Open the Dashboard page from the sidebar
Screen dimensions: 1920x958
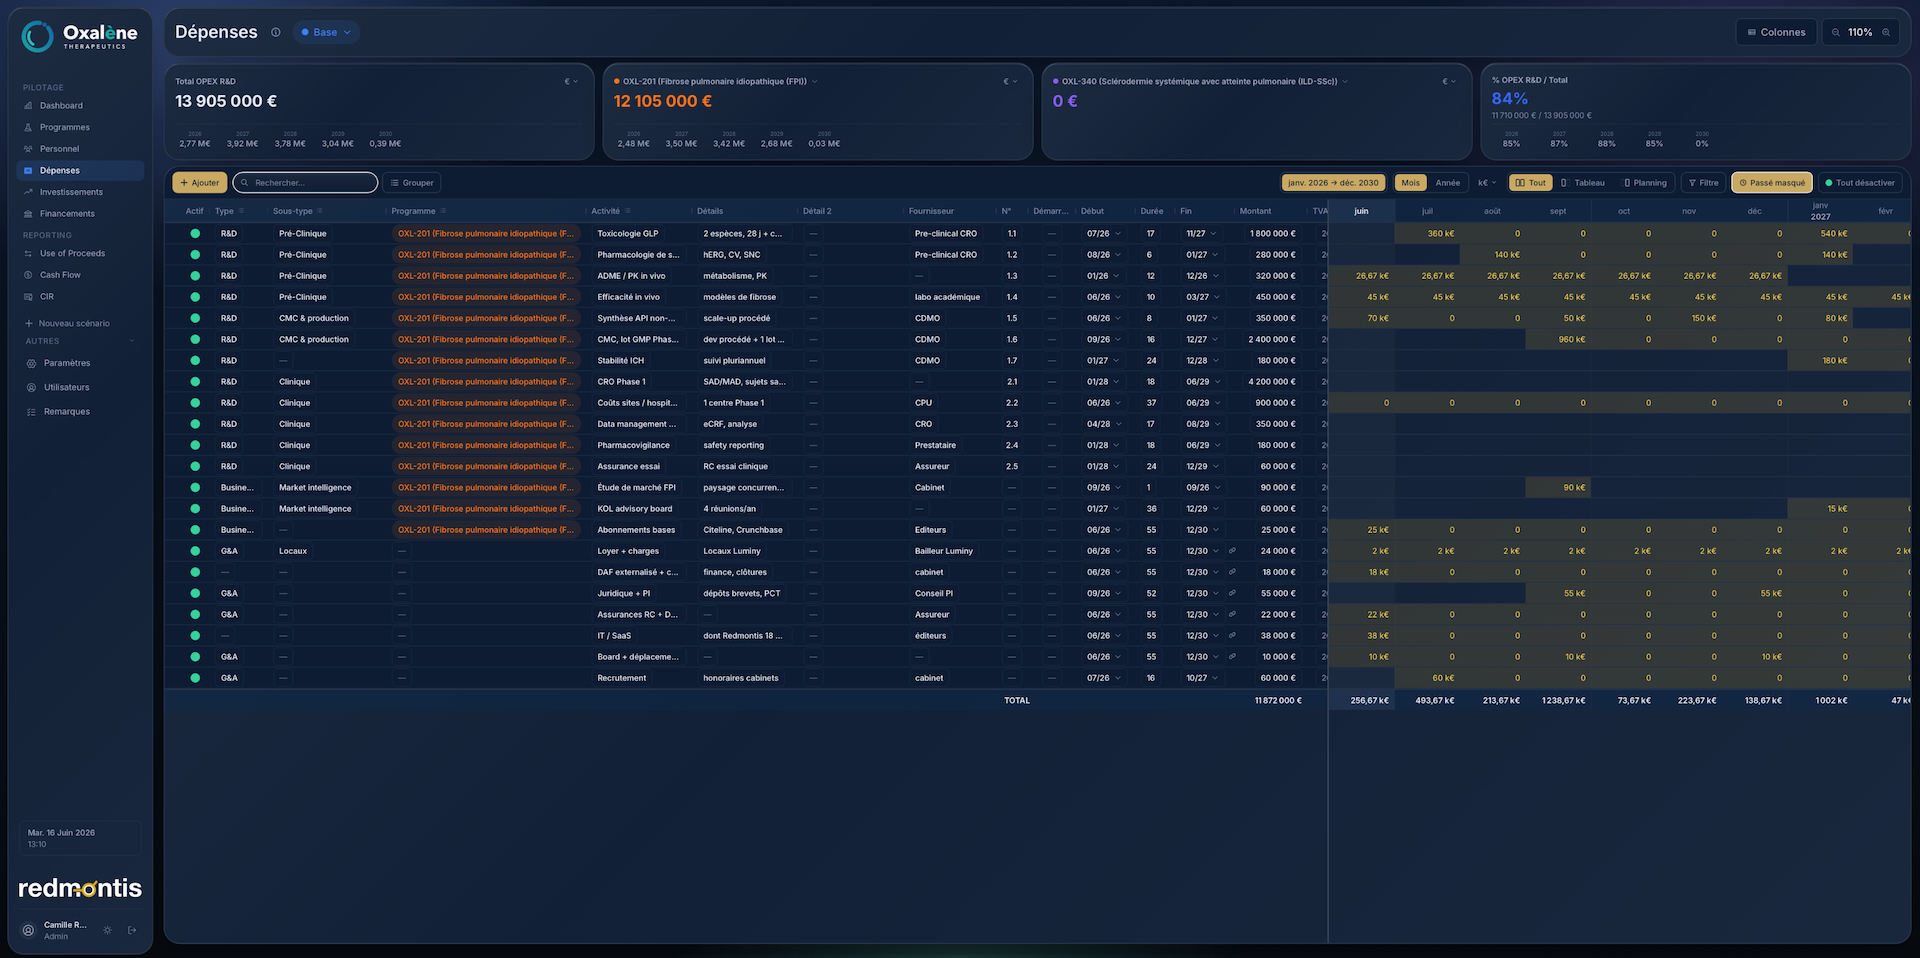coord(61,106)
